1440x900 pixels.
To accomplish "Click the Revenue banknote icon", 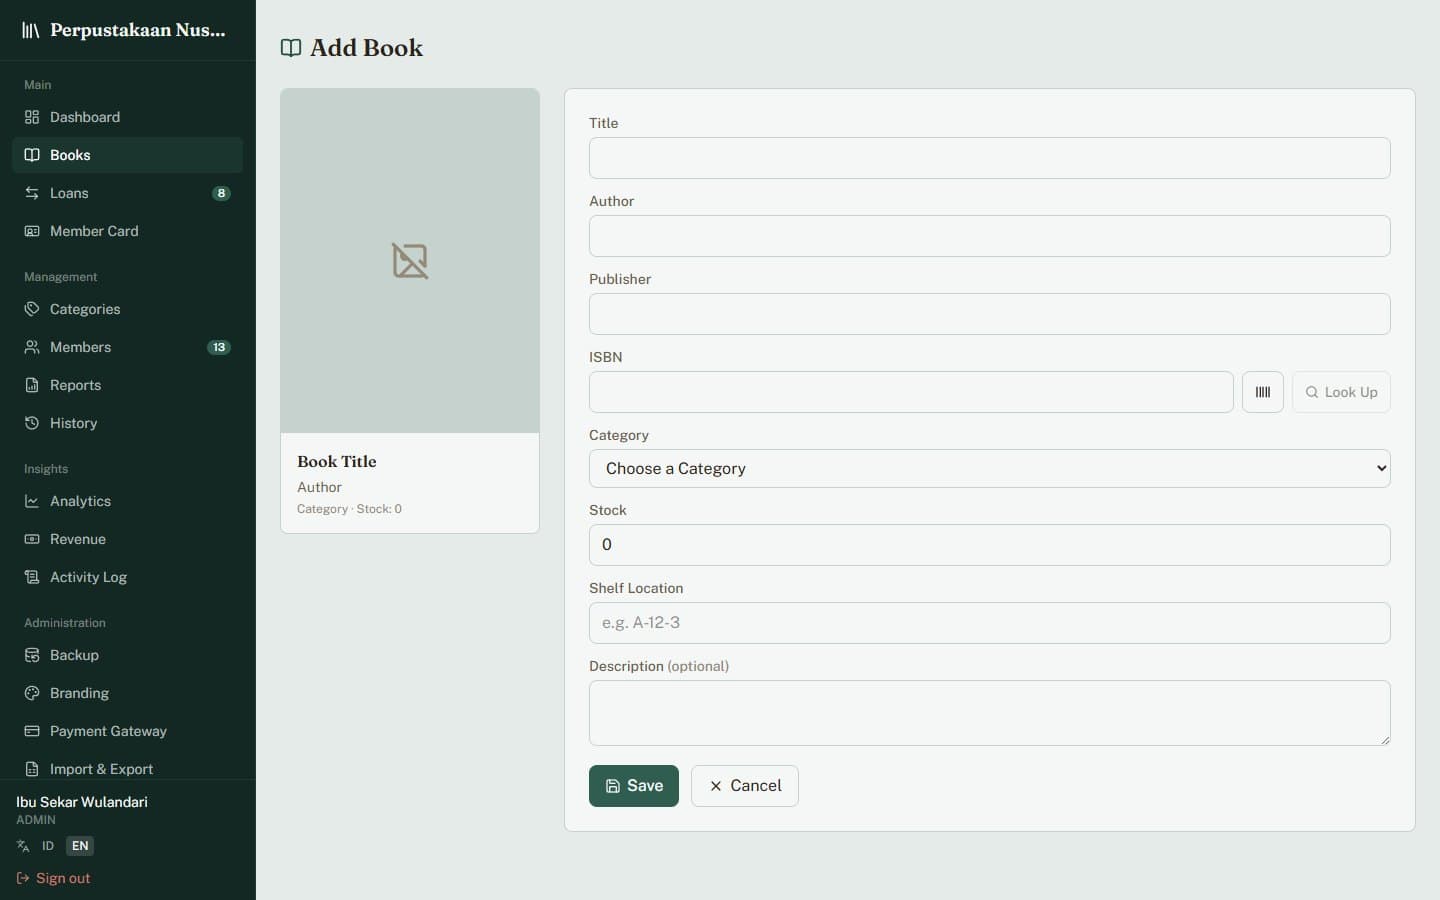I will (32, 539).
